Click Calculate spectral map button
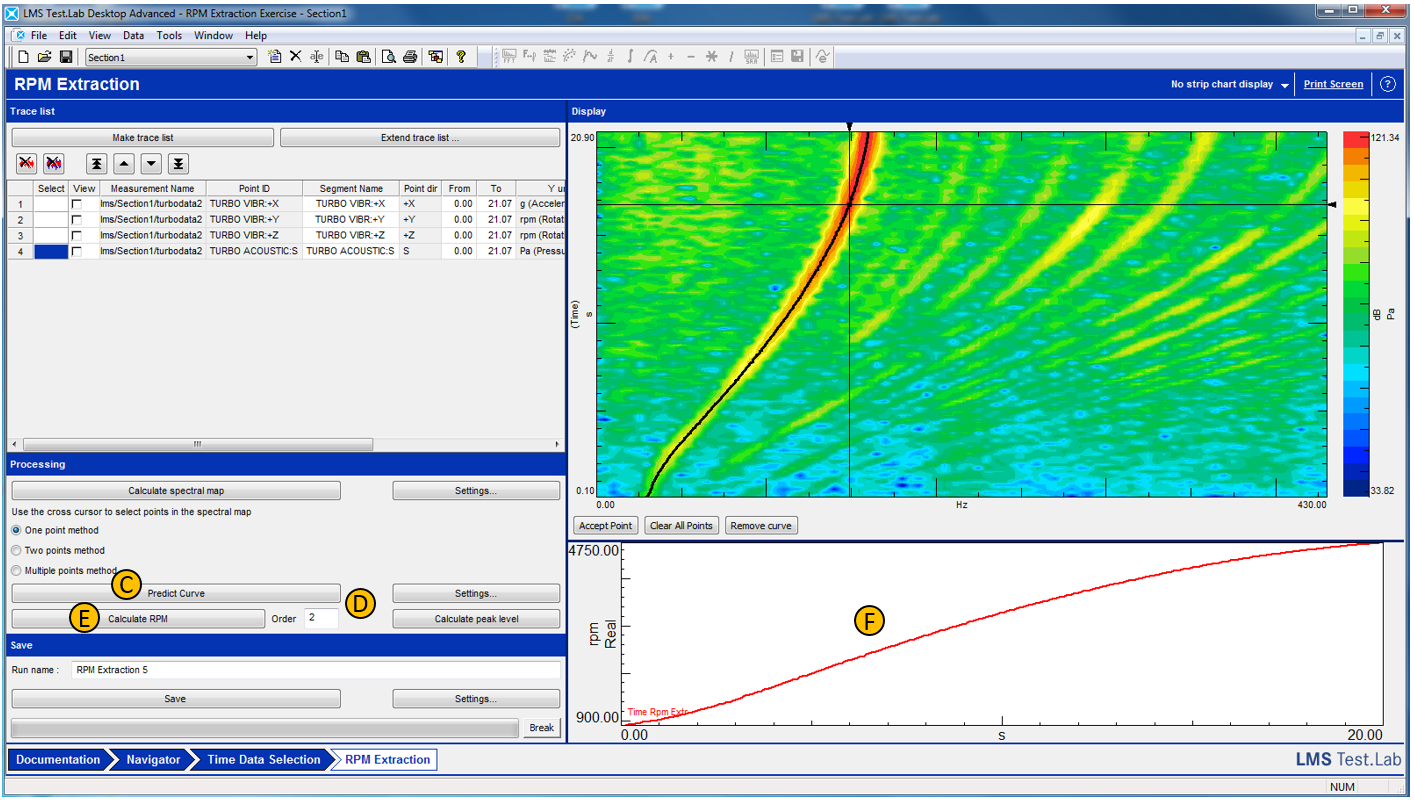 tap(176, 491)
